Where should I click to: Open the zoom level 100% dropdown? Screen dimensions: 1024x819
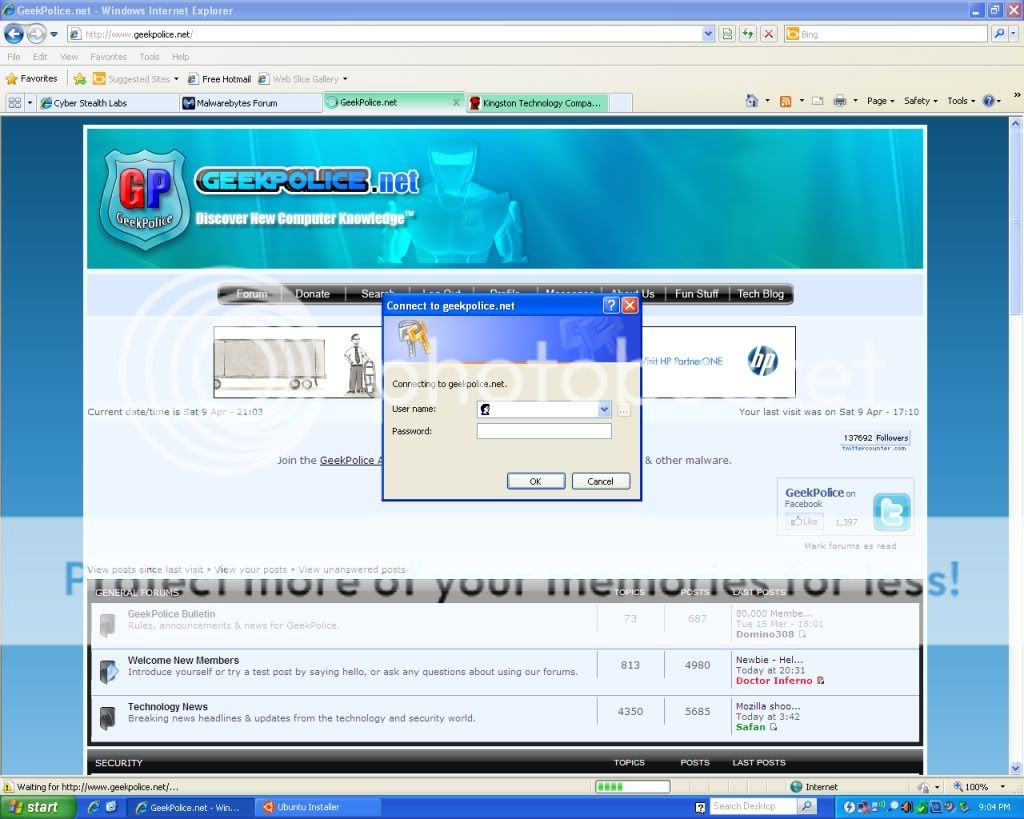pyautogui.click(x=1002, y=786)
